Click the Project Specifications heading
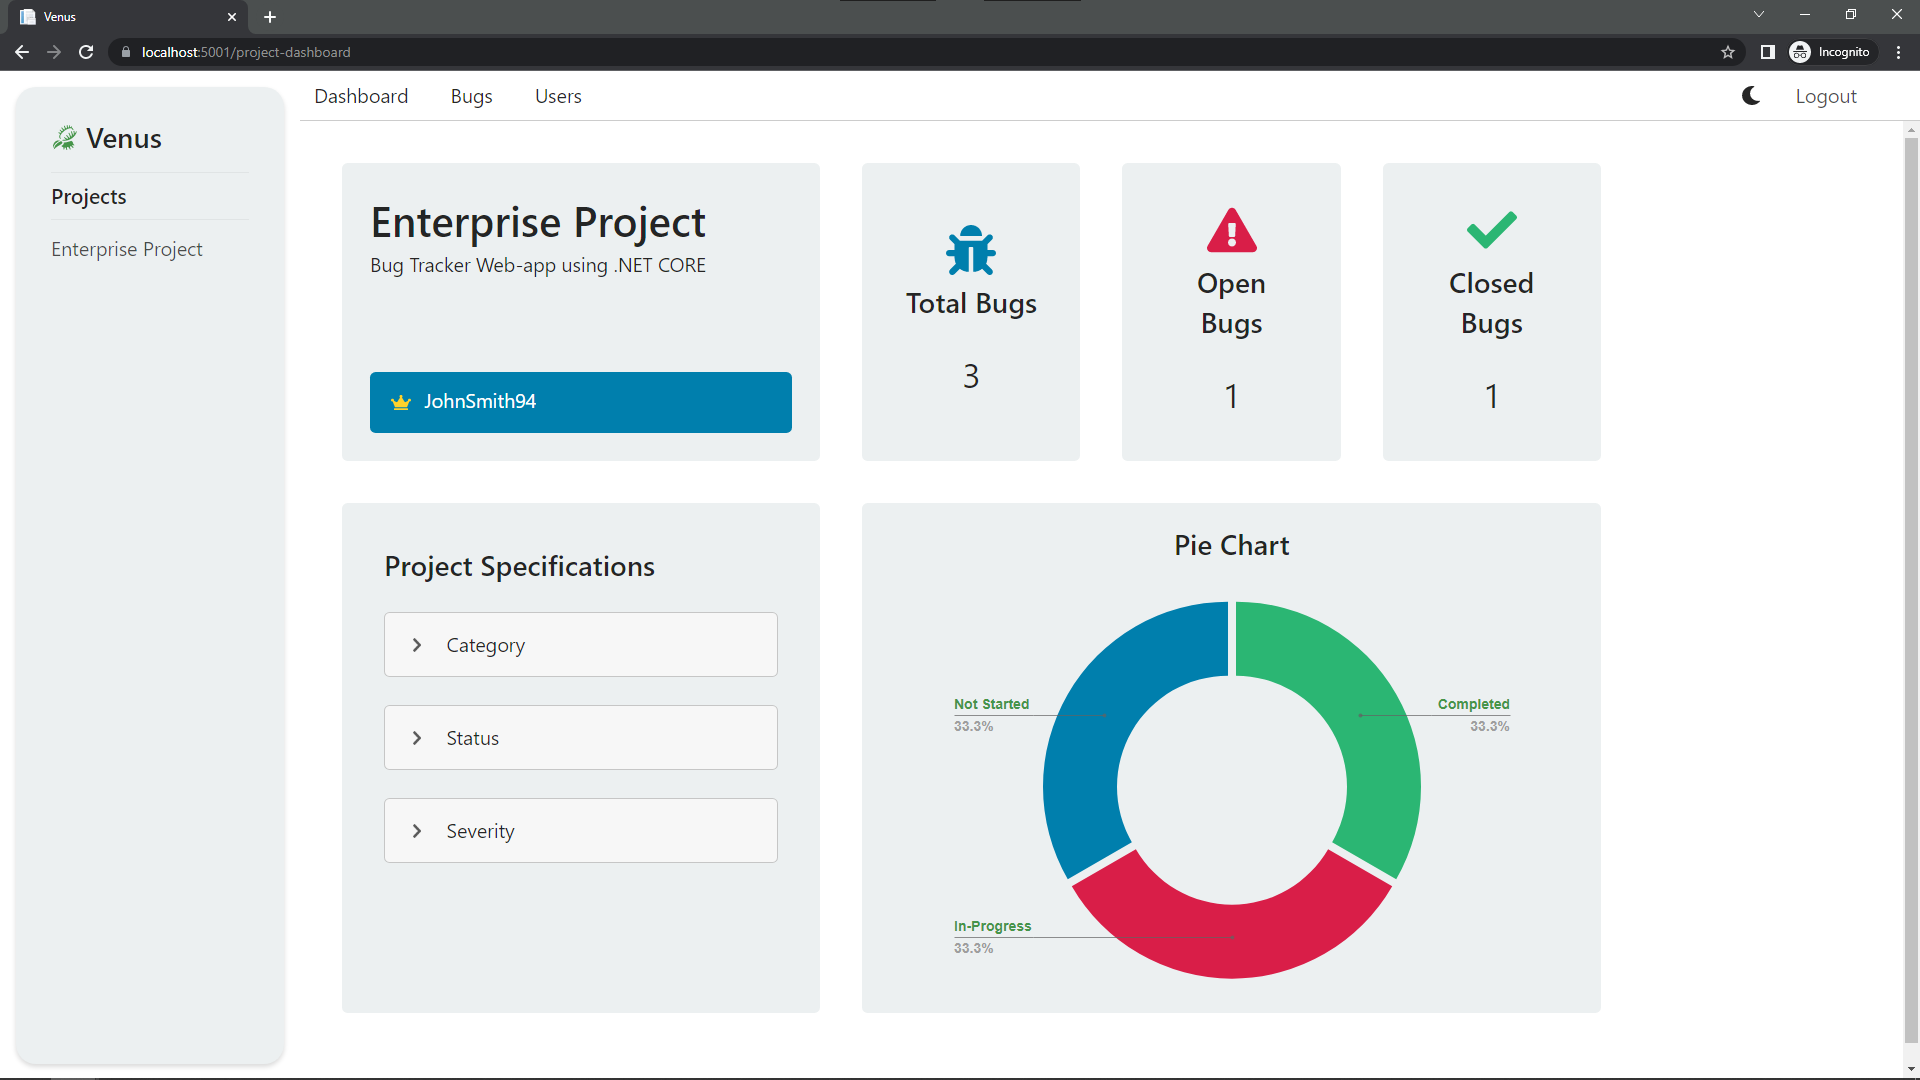 (520, 566)
